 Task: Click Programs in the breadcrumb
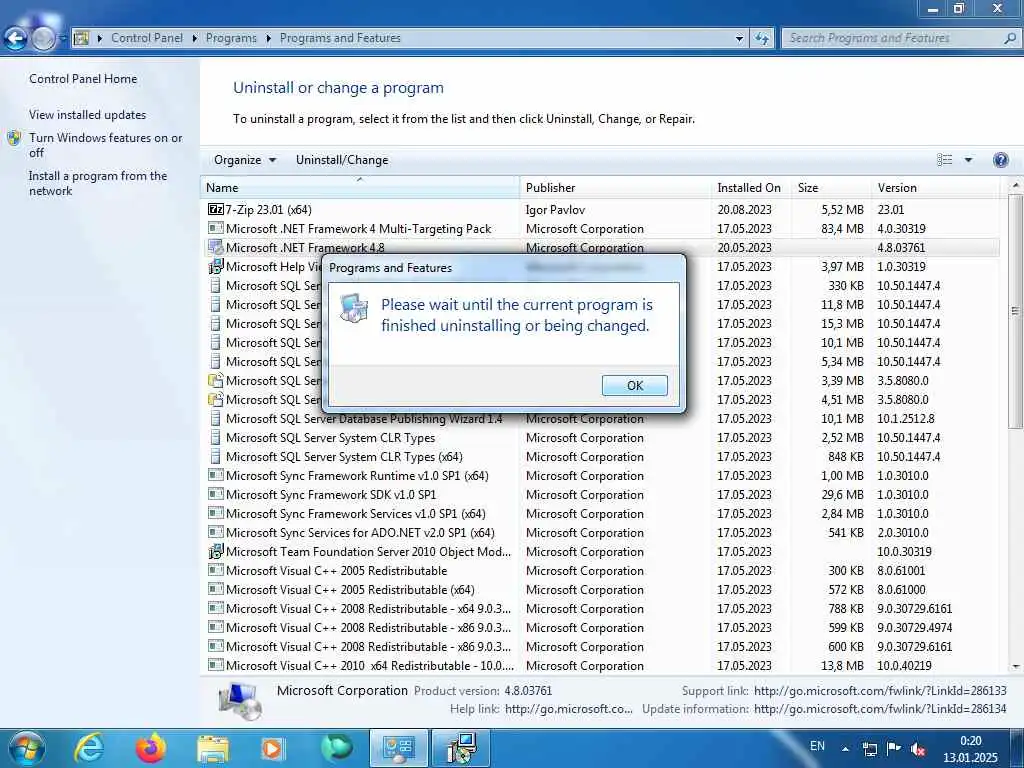[x=231, y=38]
